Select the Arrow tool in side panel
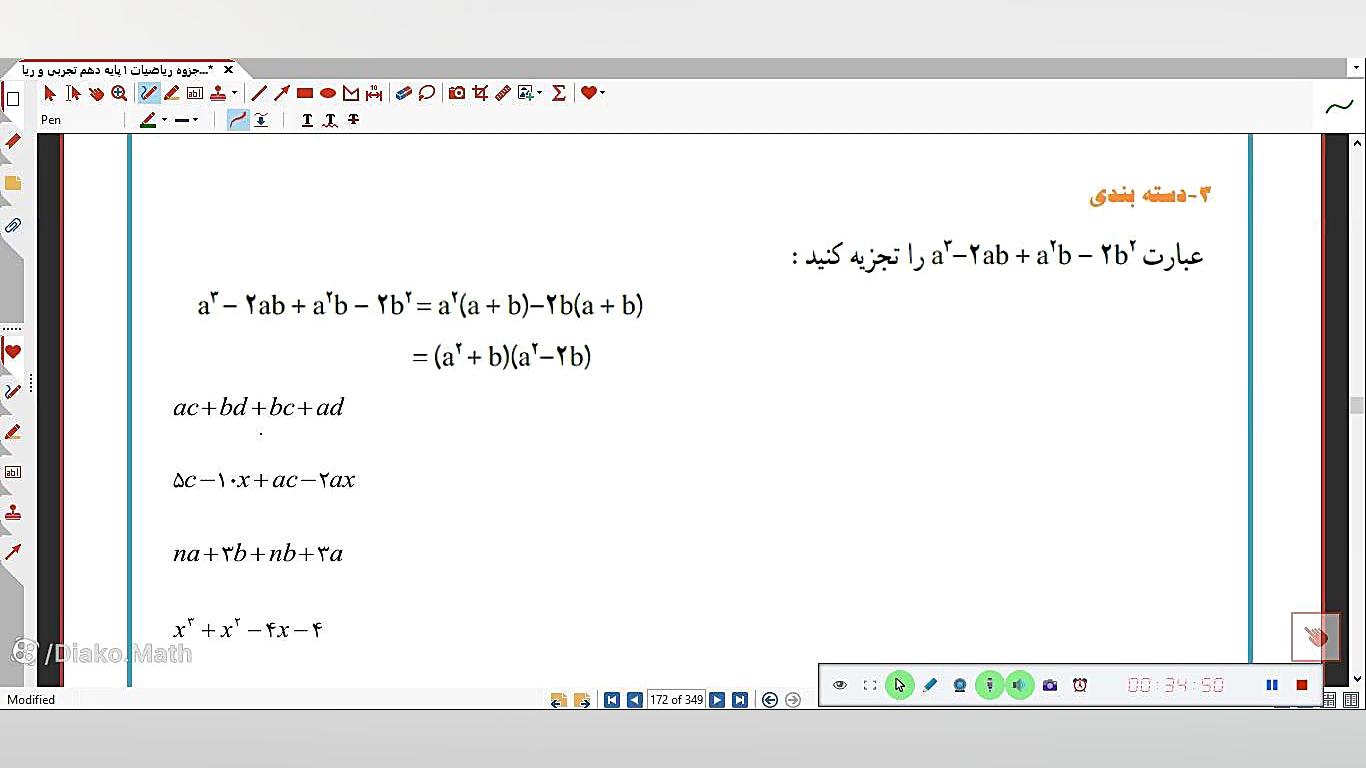This screenshot has width=1366, height=768. (x=12, y=552)
